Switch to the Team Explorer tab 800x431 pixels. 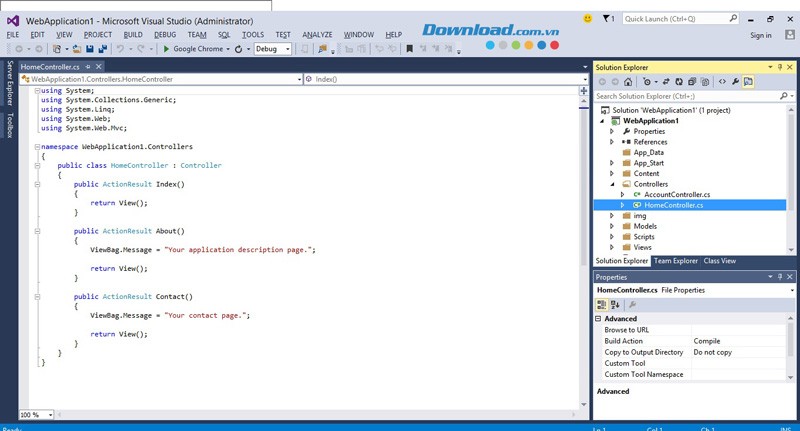point(676,261)
